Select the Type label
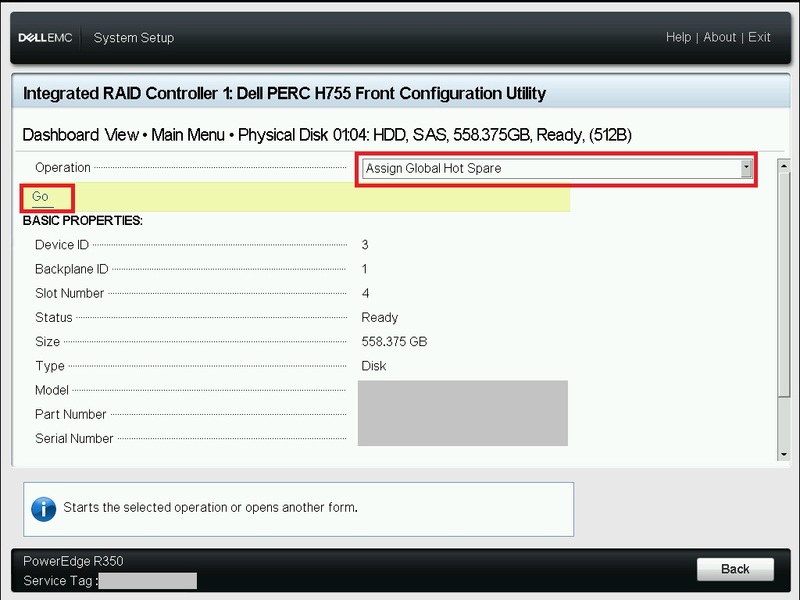The height and width of the screenshot is (600, 800). [50, 366]
